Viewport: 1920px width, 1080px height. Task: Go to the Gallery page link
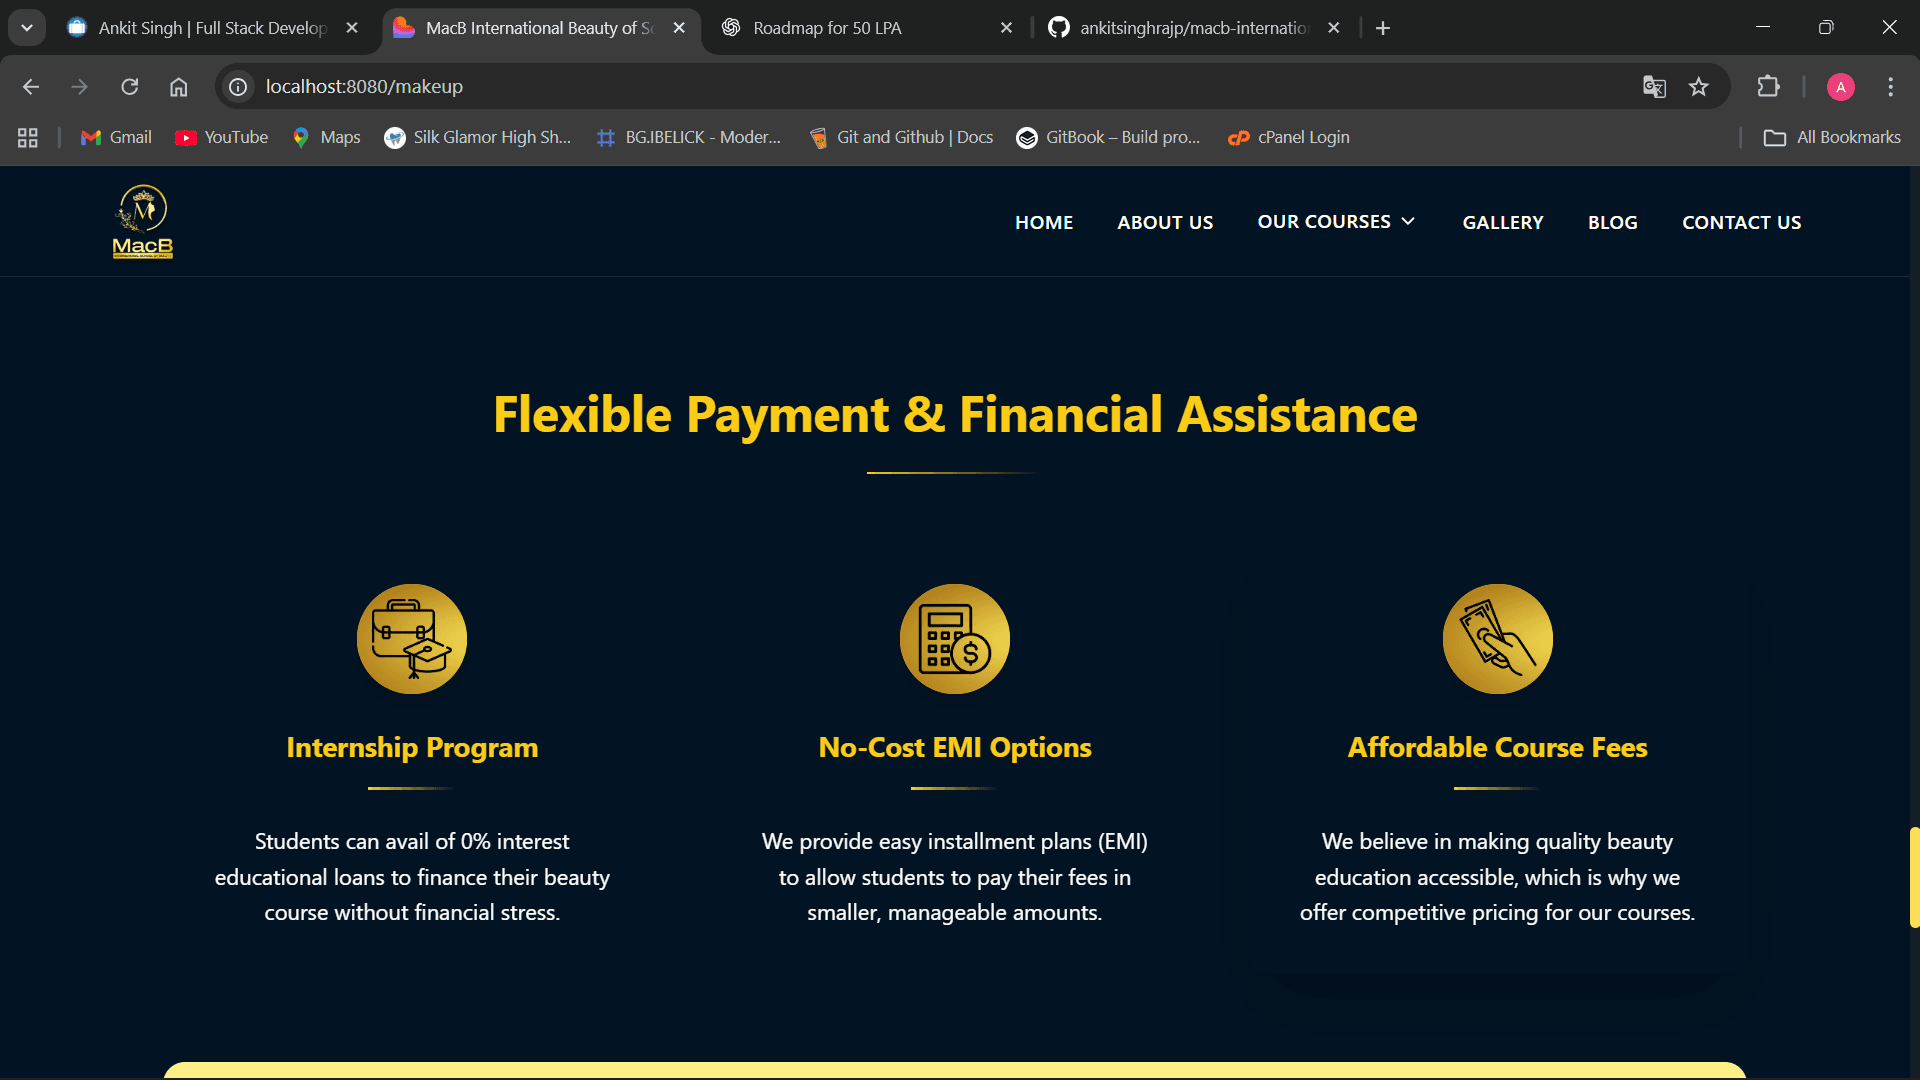coord(1503,222)
